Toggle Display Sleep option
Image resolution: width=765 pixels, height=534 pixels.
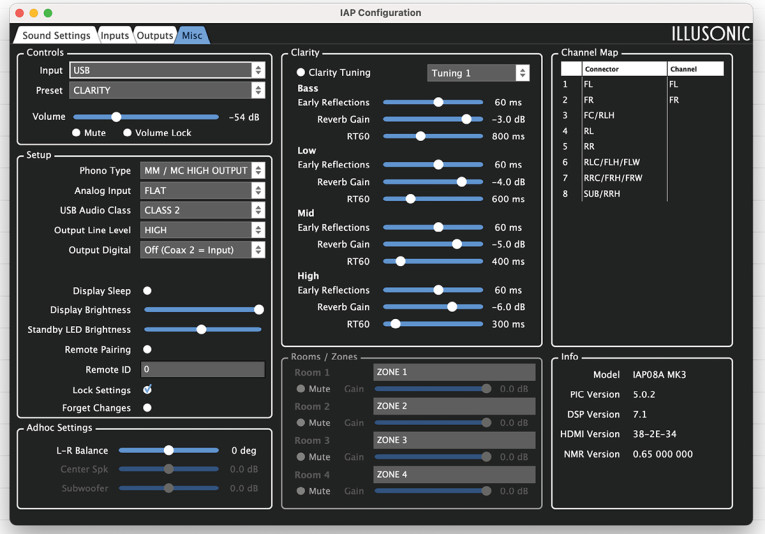(147, 291)
